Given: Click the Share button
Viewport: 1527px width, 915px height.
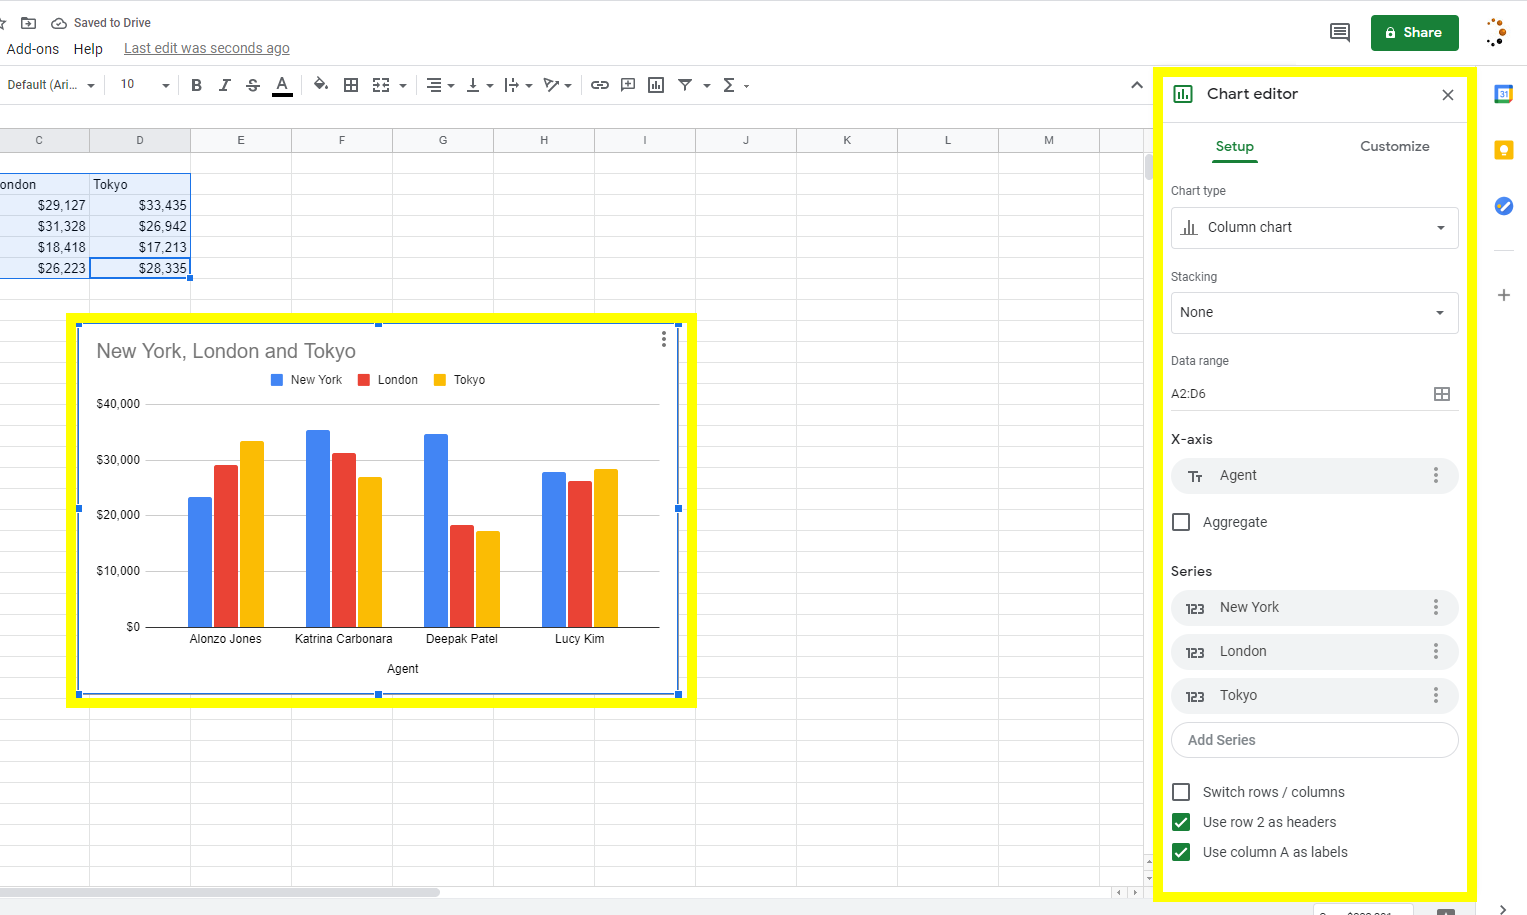Looking at the screenshot, I should pyautogui.click(x=1414, y=32).
